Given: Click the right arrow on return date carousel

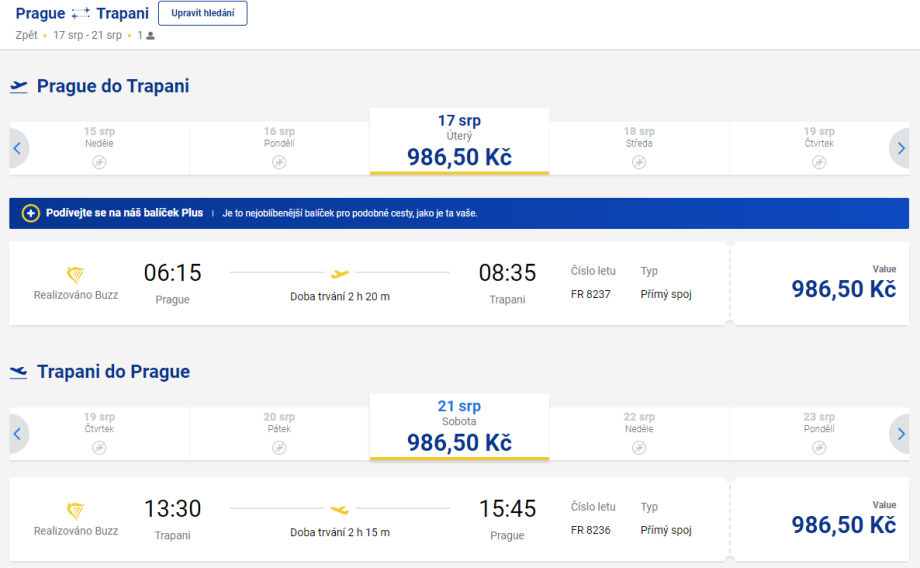Looking at the screenshot, I should click(x=901, y=434).
